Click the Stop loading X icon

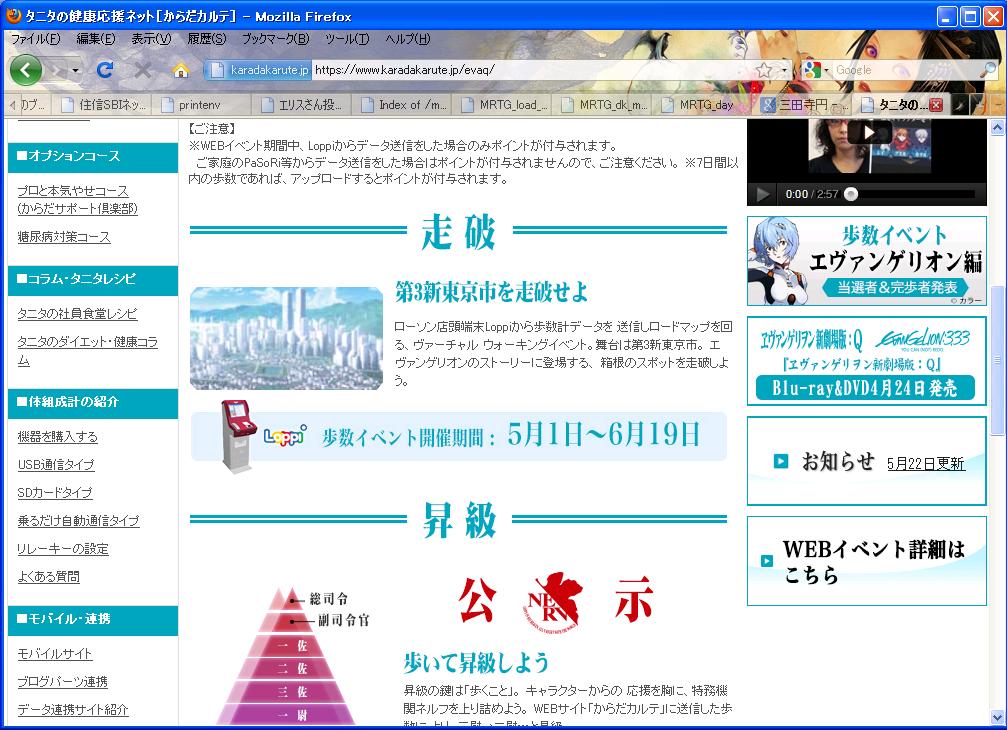tap(143, 69)
